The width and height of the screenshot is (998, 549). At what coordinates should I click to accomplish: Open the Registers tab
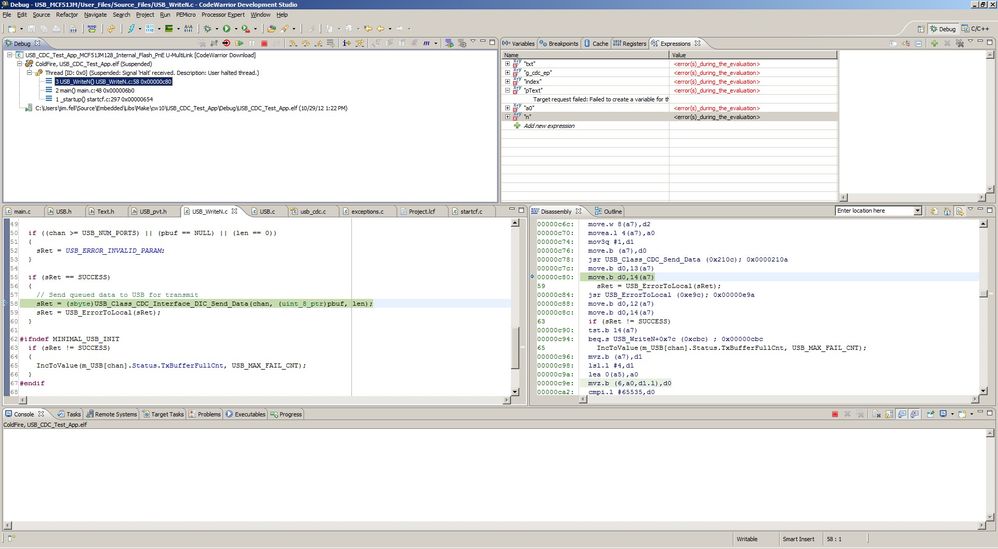(x=632, y=44)
